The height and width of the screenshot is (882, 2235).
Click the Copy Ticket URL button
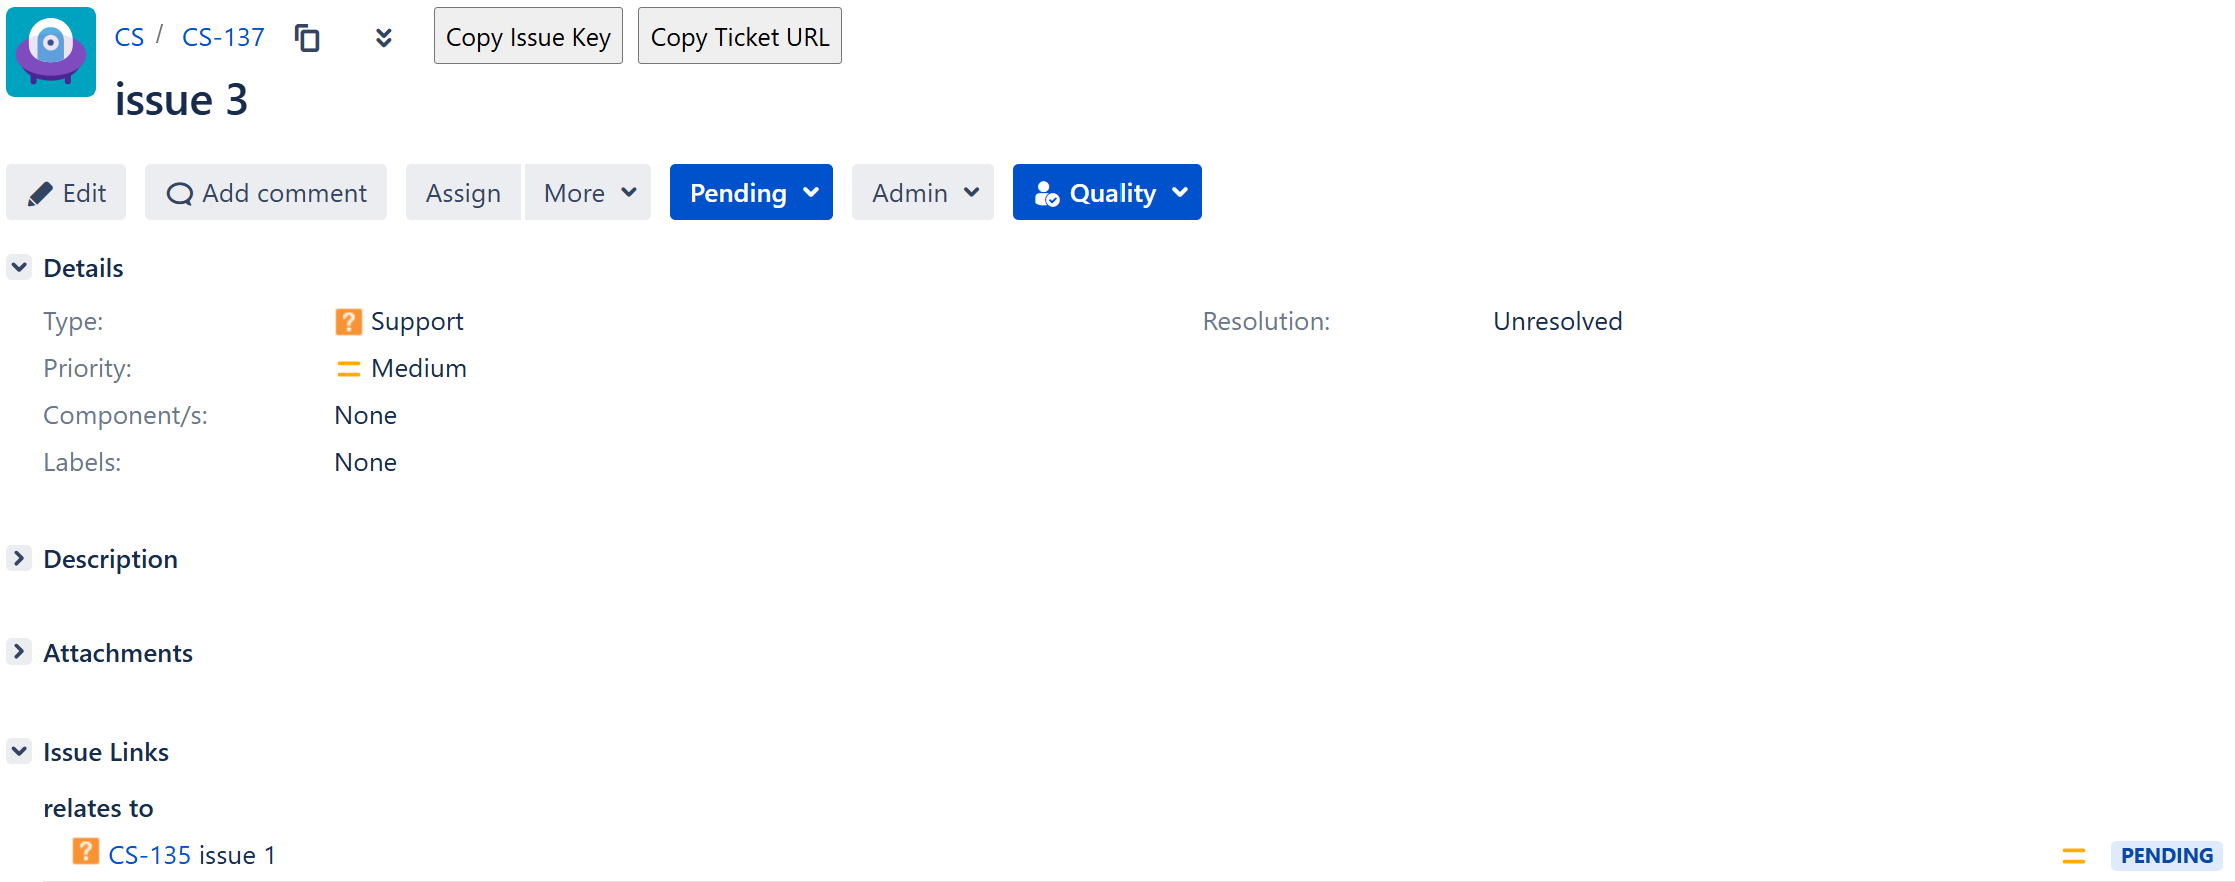click(740, 36)
